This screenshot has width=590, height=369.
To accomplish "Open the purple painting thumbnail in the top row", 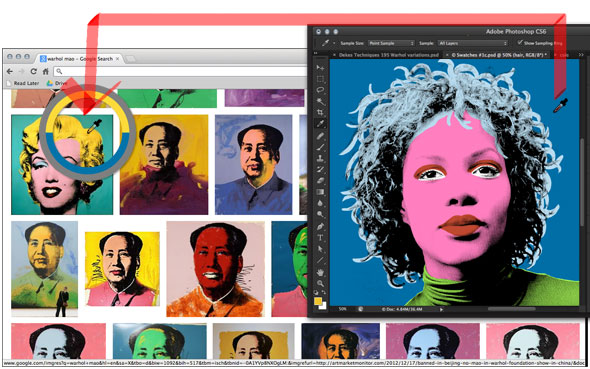I will pos(264,98).
